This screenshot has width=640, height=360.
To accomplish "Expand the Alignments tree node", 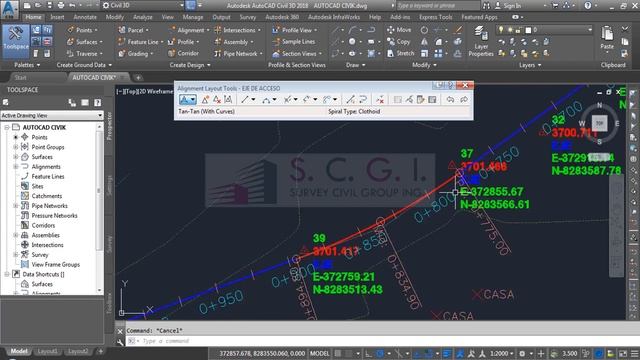I will (16, 167).
